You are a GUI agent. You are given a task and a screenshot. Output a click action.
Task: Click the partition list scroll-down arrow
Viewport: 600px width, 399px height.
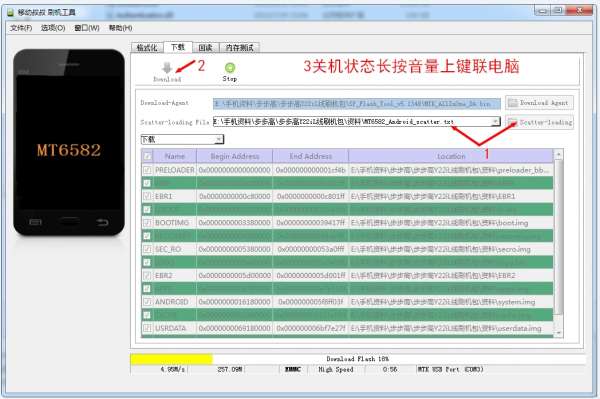coord(558,333)
